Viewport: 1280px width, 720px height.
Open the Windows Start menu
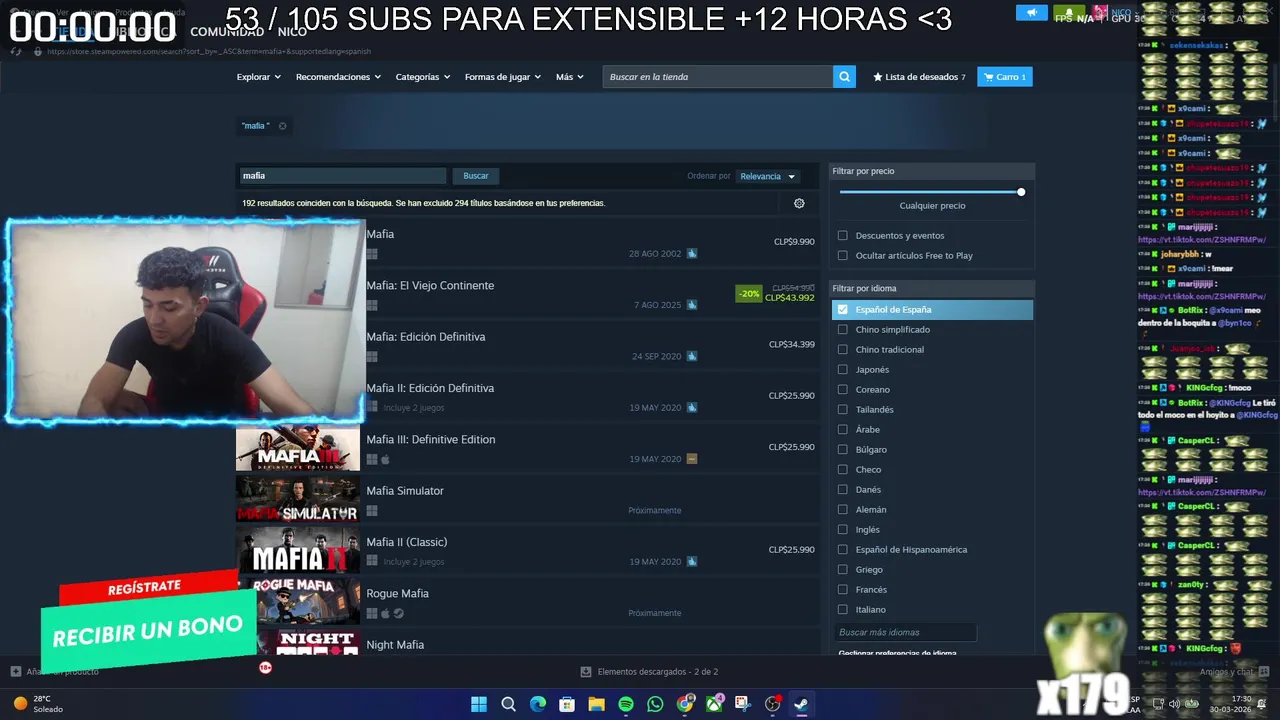click(479, 704)
